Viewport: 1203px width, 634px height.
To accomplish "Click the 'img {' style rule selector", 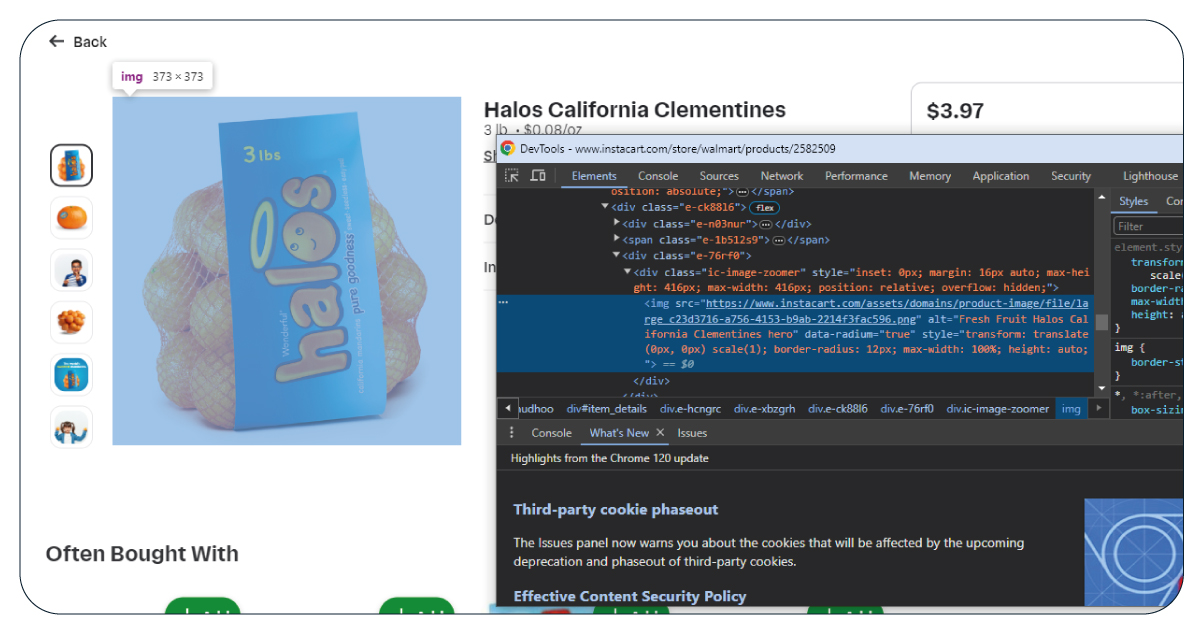I will [1129, 347].
